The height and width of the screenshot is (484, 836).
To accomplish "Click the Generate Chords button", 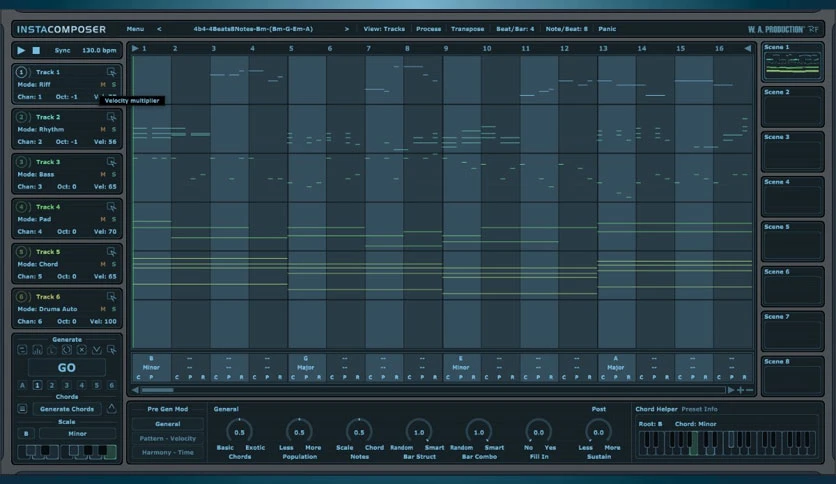I will pyautogui.click(x=67, y=409).
